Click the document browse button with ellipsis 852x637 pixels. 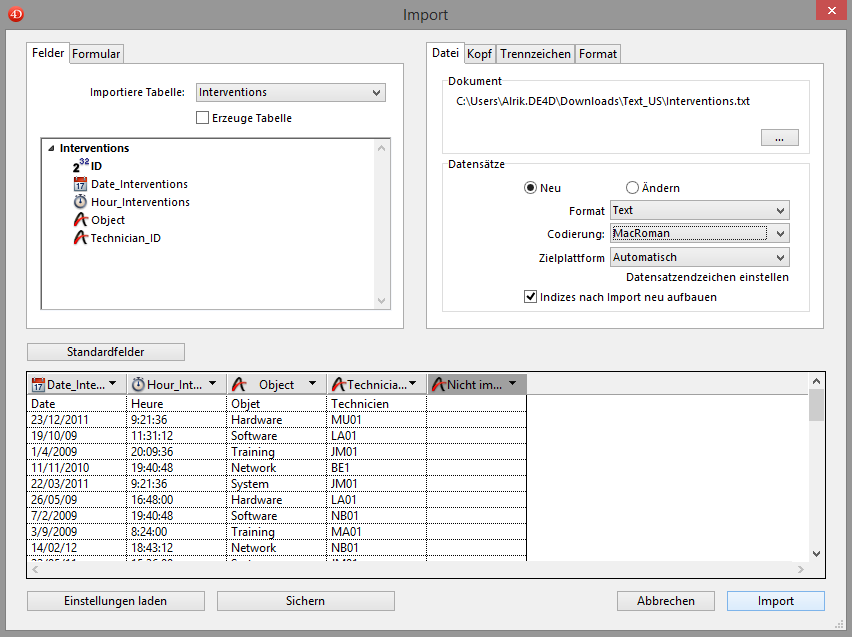click(779, 137)
